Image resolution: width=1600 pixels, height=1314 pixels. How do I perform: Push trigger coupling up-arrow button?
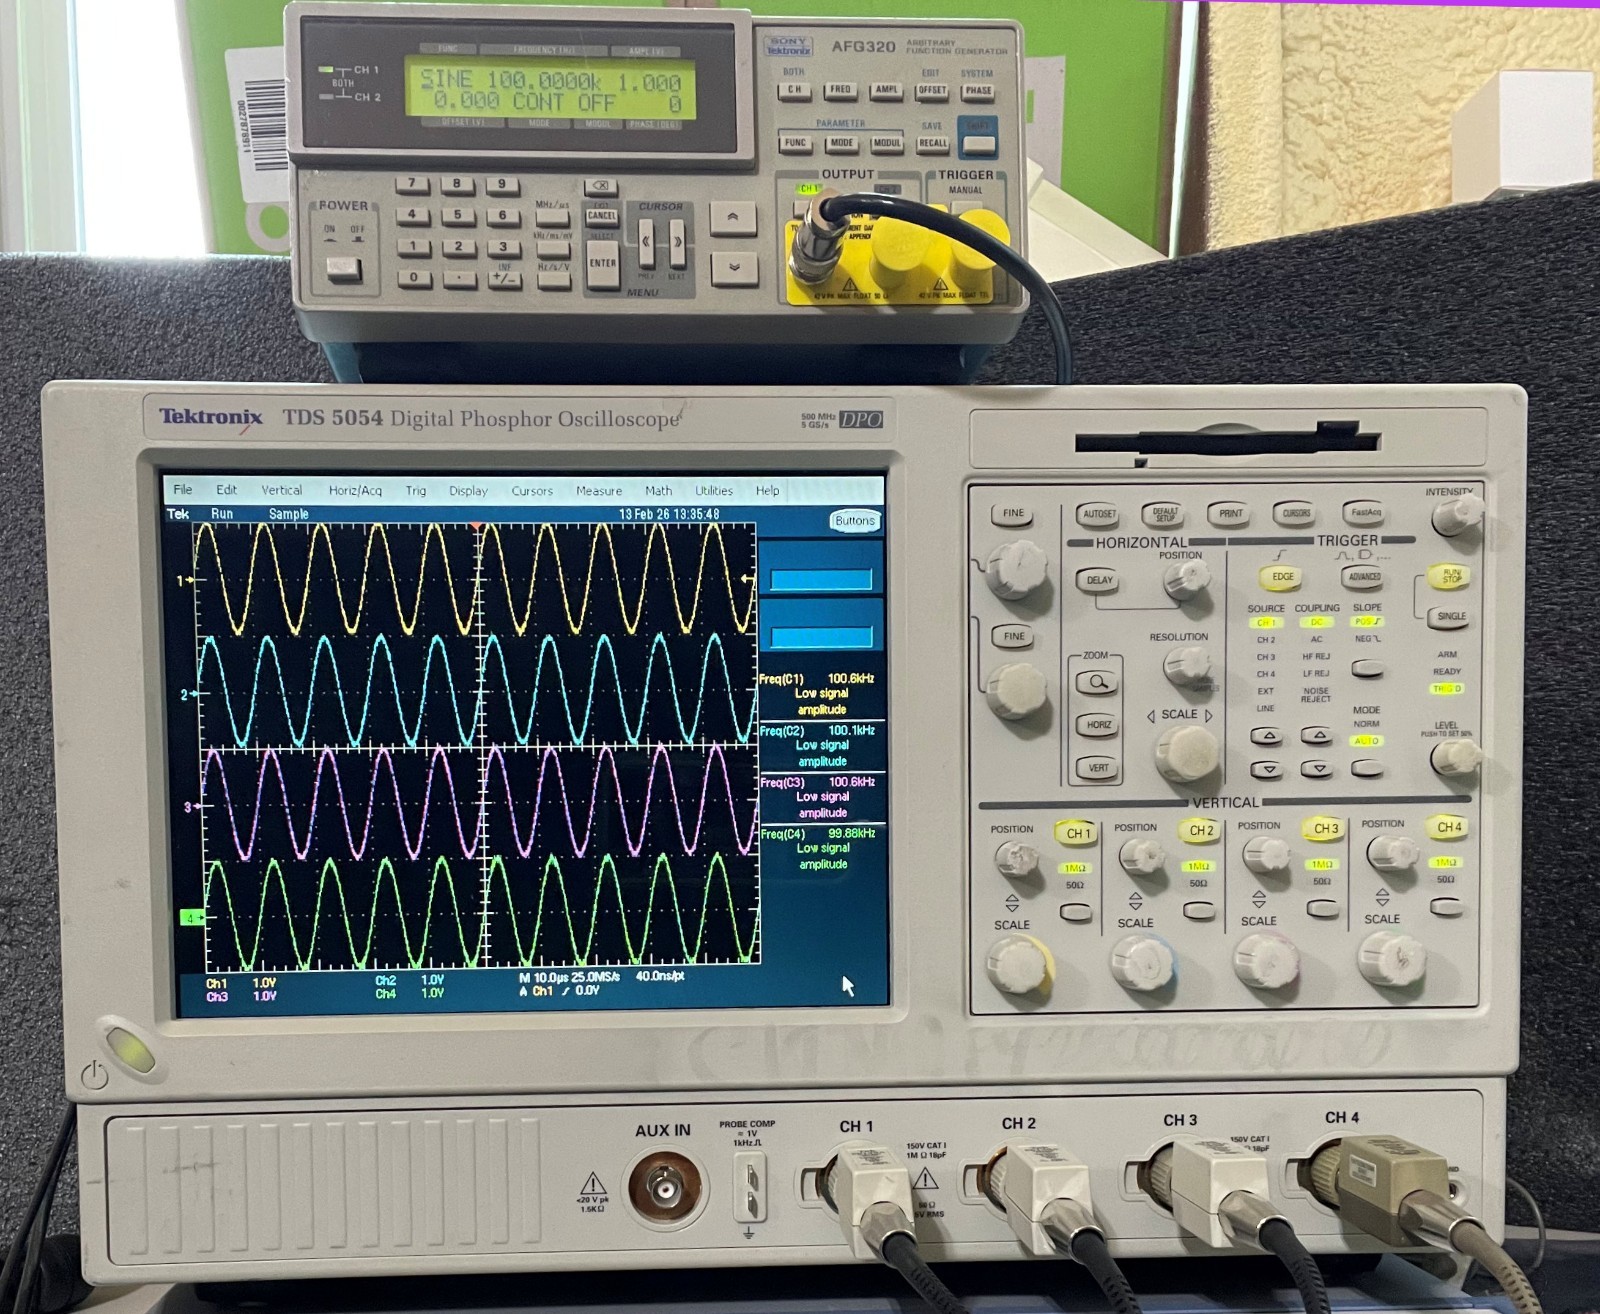click(1317, 736)
